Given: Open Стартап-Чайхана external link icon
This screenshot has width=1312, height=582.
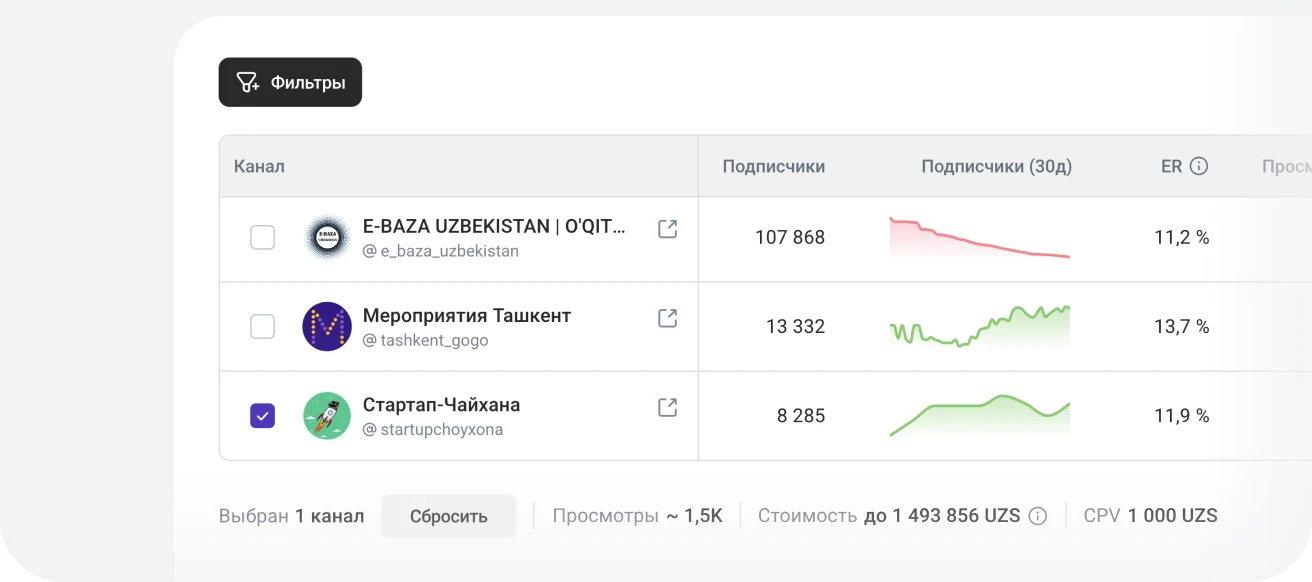Looking at the screenshot, I should click(x=667, y=407).
